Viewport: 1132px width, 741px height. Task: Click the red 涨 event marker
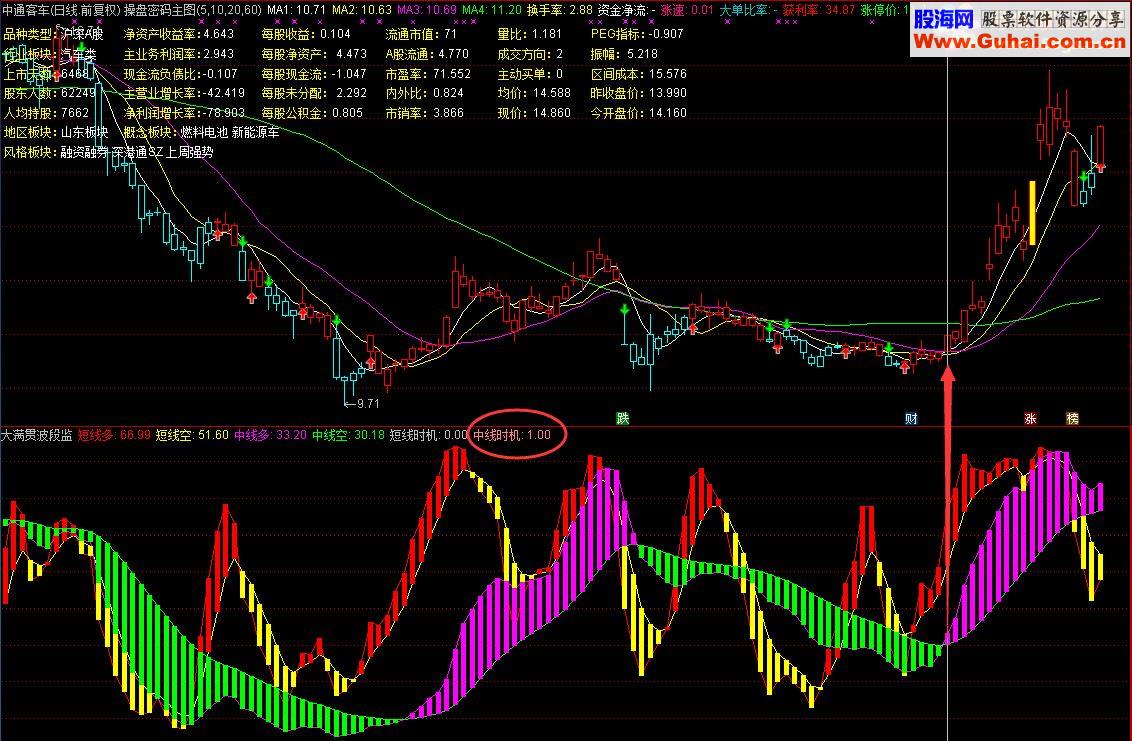[1030, 418]
